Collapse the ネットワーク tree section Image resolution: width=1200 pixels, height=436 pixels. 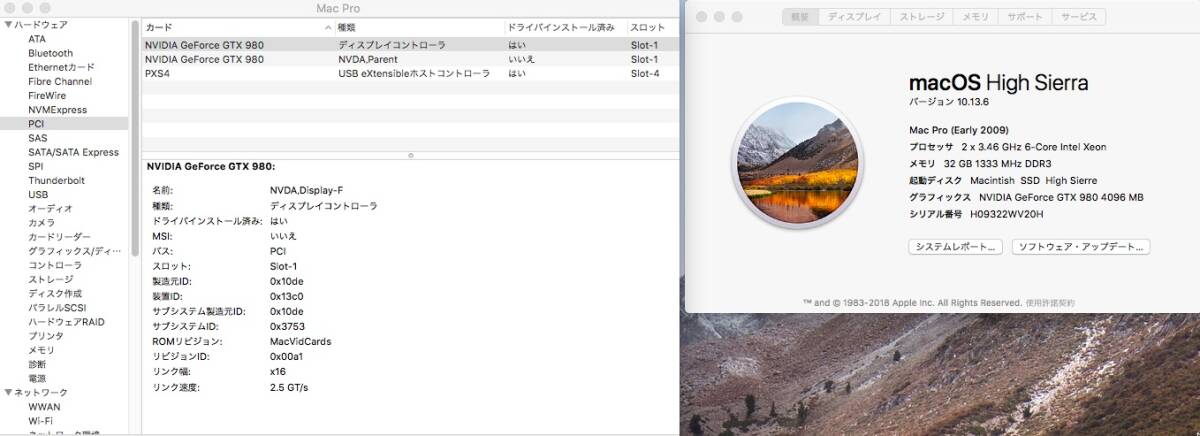tap(8, 393)
